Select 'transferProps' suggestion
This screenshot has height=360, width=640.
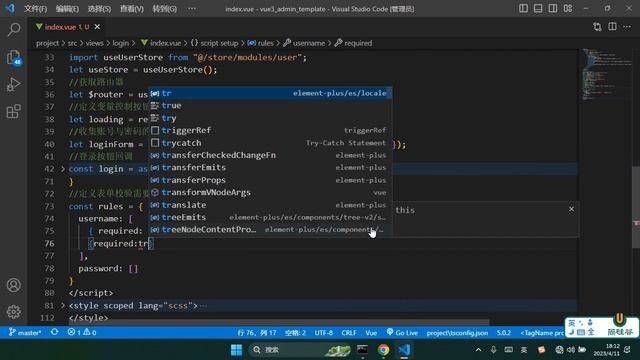[x=270, y=180]
